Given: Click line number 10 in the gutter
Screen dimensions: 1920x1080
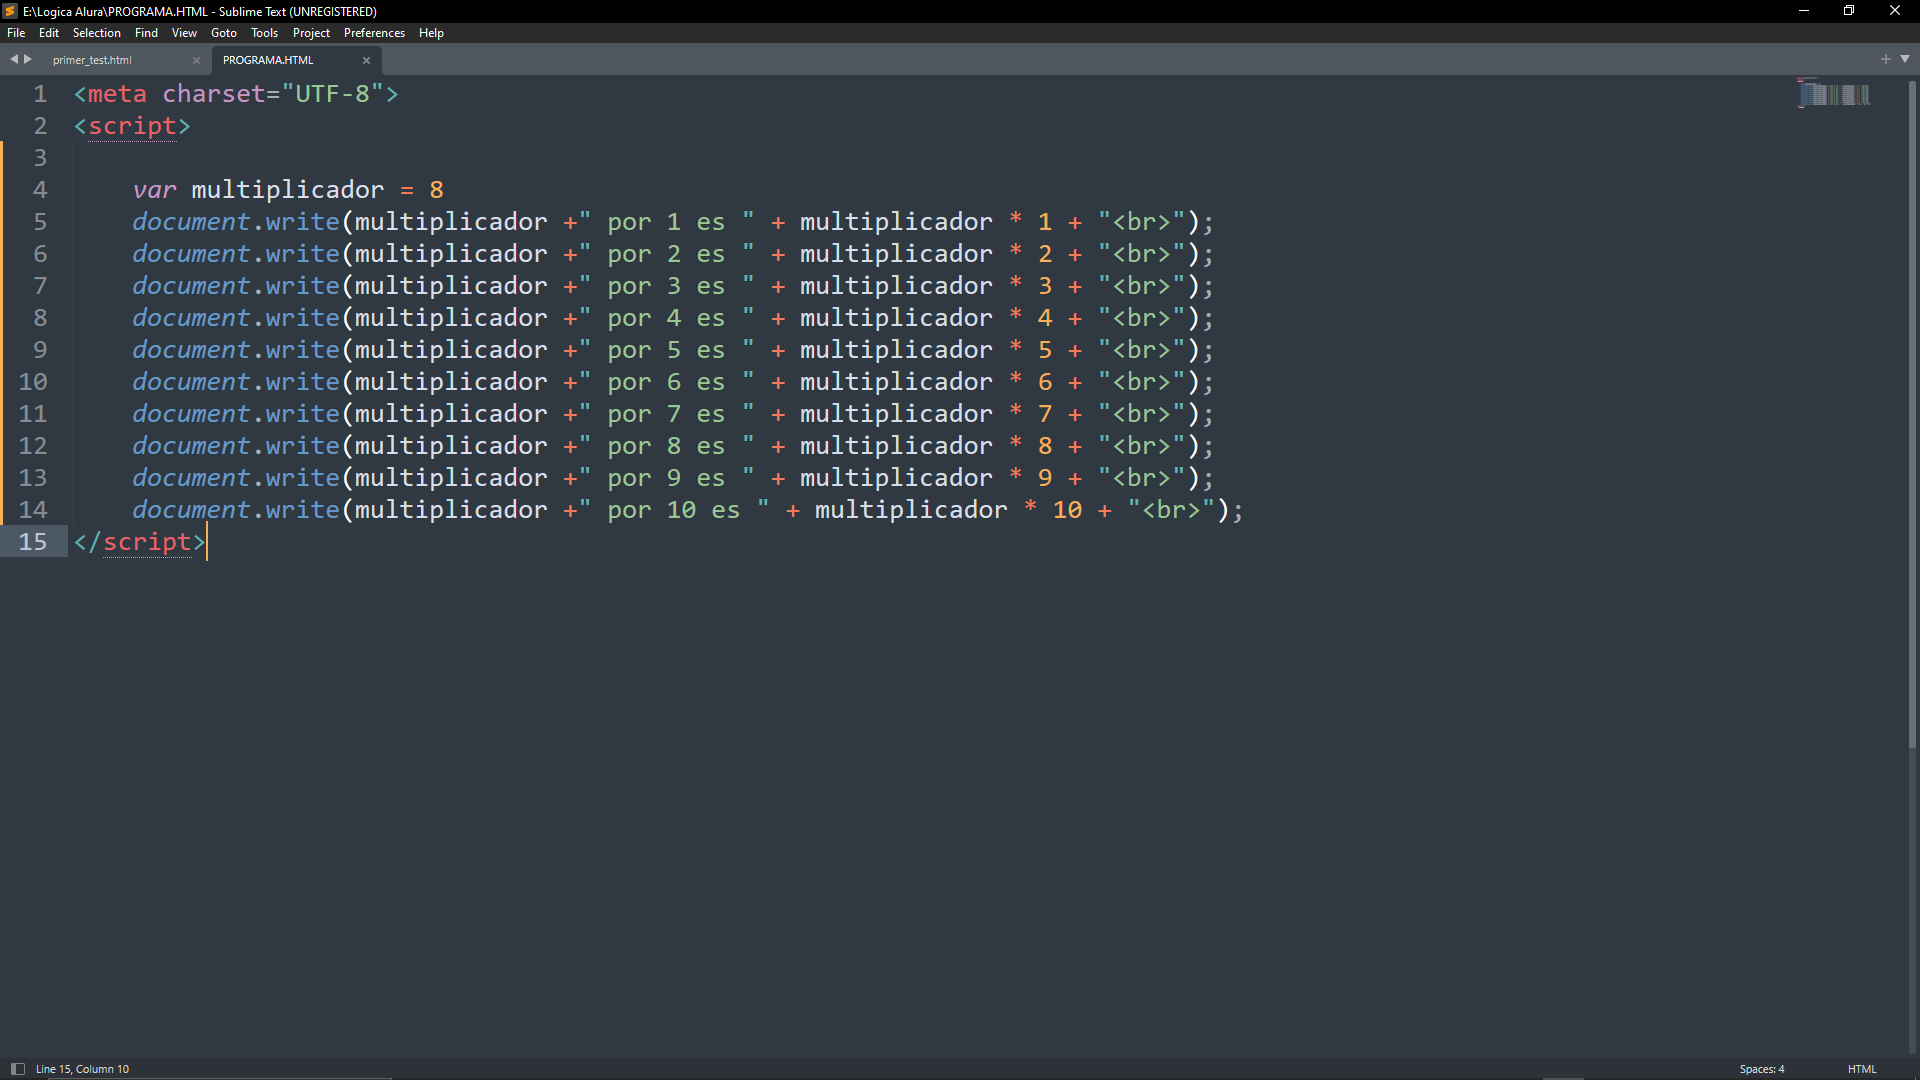Looking at the screenshot, I should [x=33, y=382].
